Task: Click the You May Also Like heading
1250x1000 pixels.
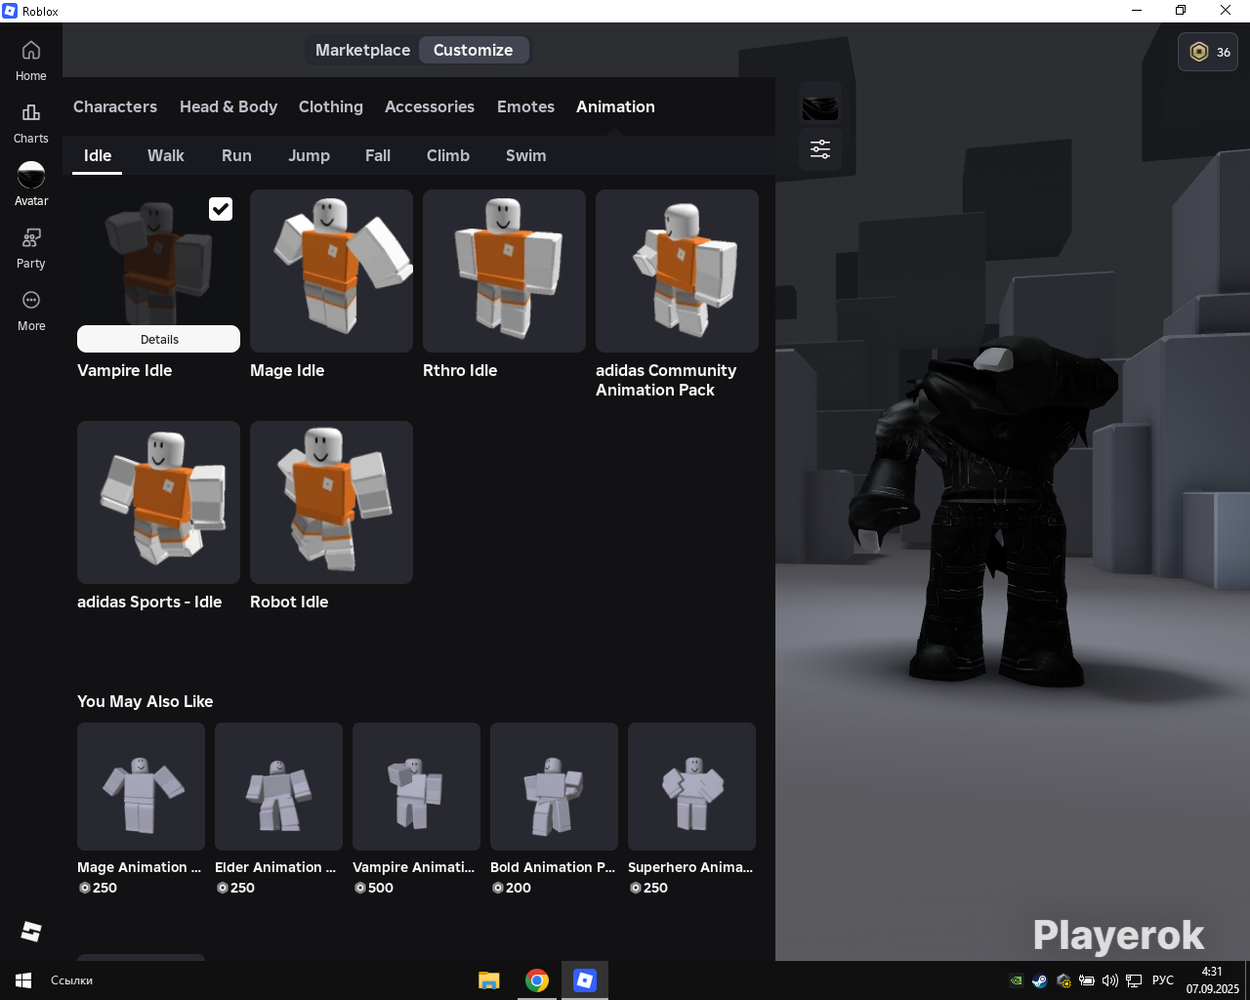Action: coord(145,702)
